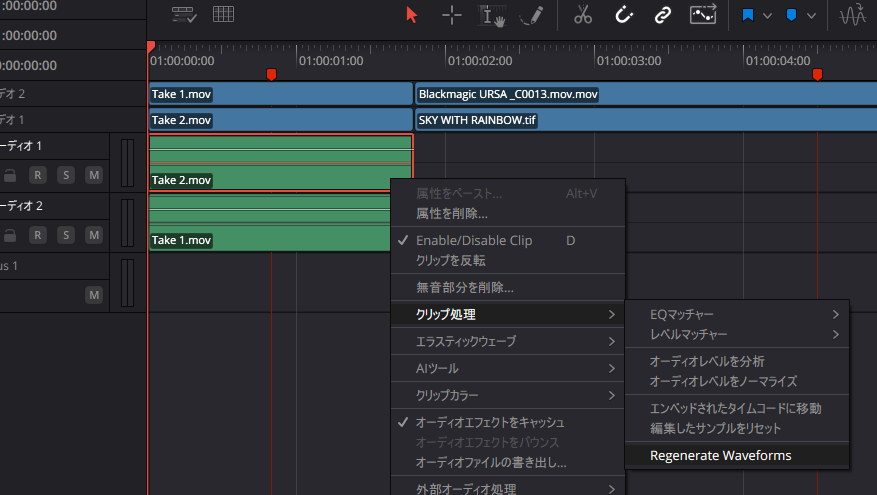Toggle the chain link selection icon
The width and height of the screenshot is (877, 495).
(662, 15)
